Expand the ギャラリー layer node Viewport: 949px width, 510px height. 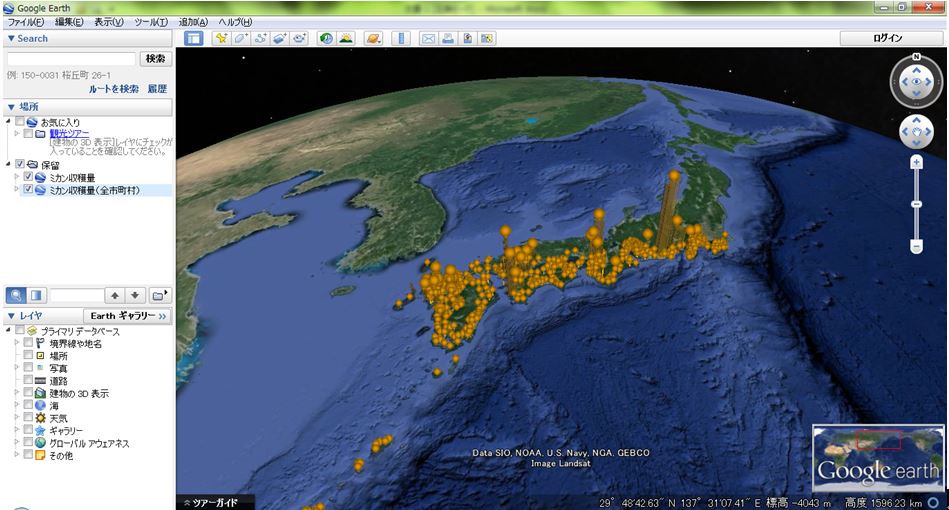(17, 430)
